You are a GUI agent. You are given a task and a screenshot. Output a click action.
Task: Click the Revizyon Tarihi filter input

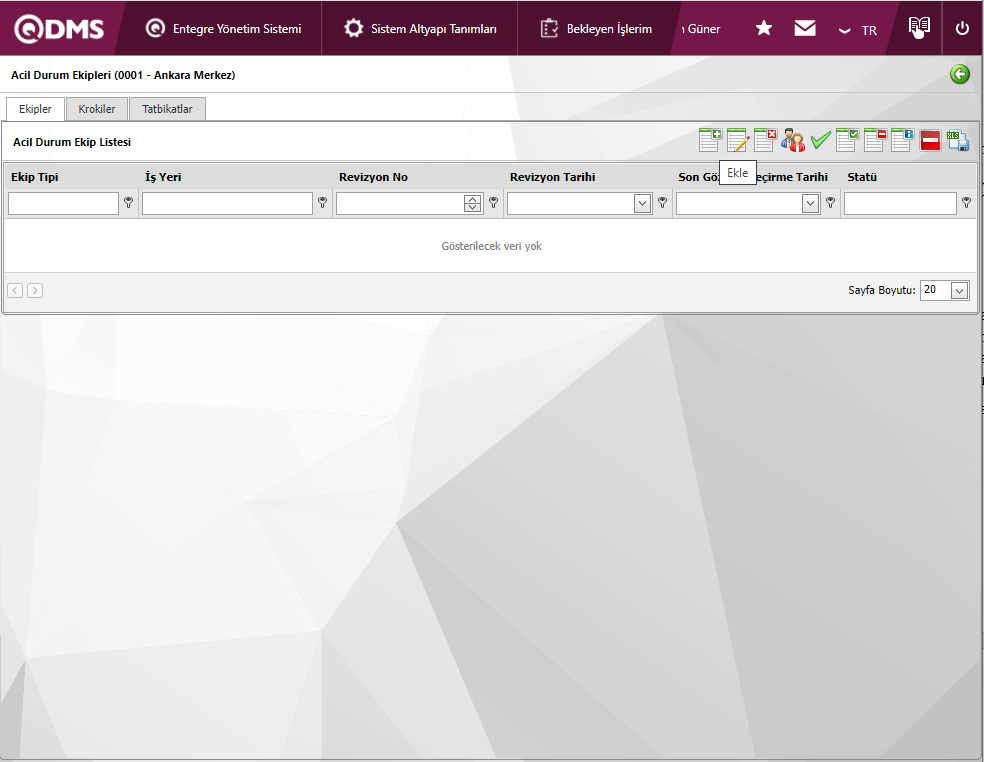click(571, 203)
